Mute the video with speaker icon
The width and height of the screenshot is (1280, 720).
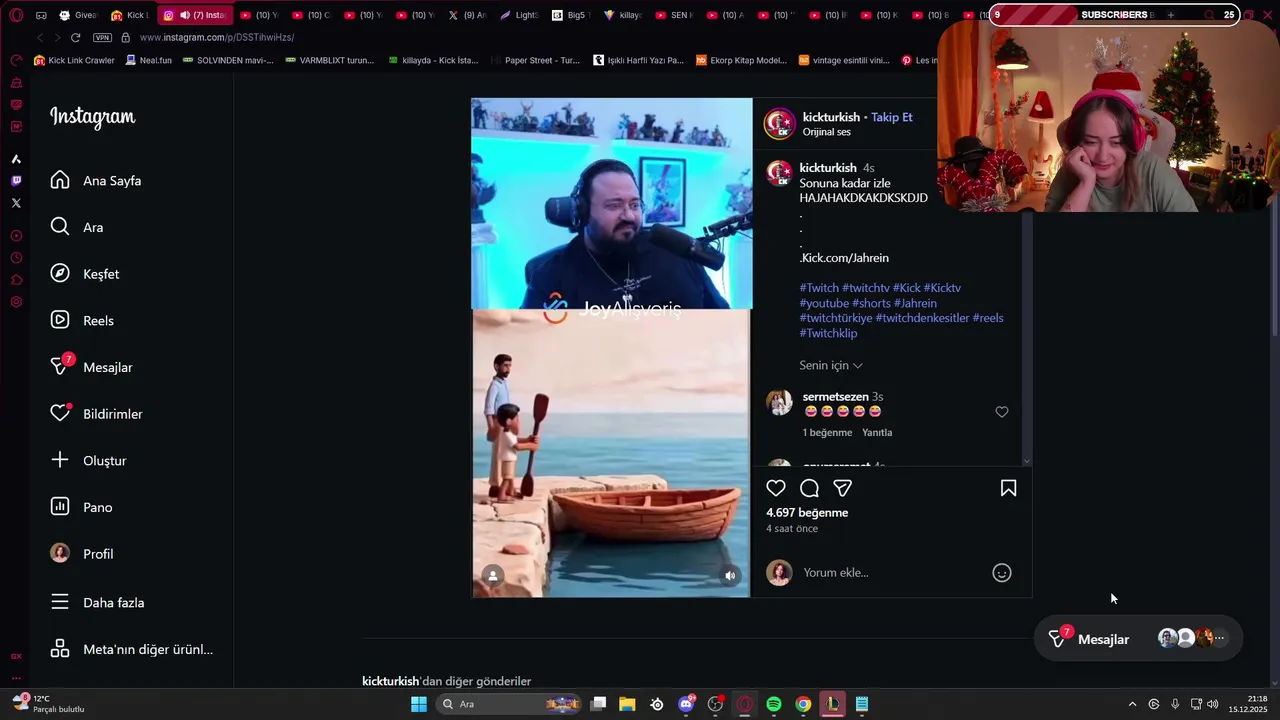point(730,575)
